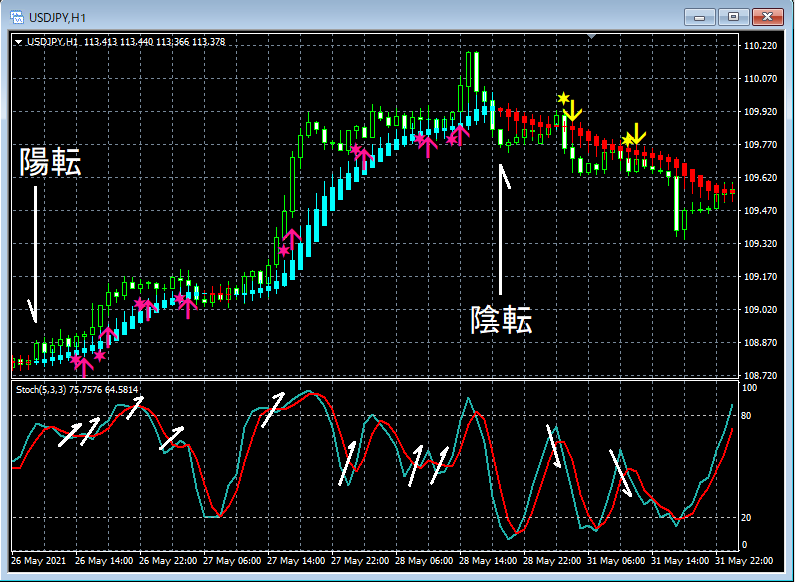
Task: Click the 28 May 14:00 time label
Action: click(x=488, y=561)
